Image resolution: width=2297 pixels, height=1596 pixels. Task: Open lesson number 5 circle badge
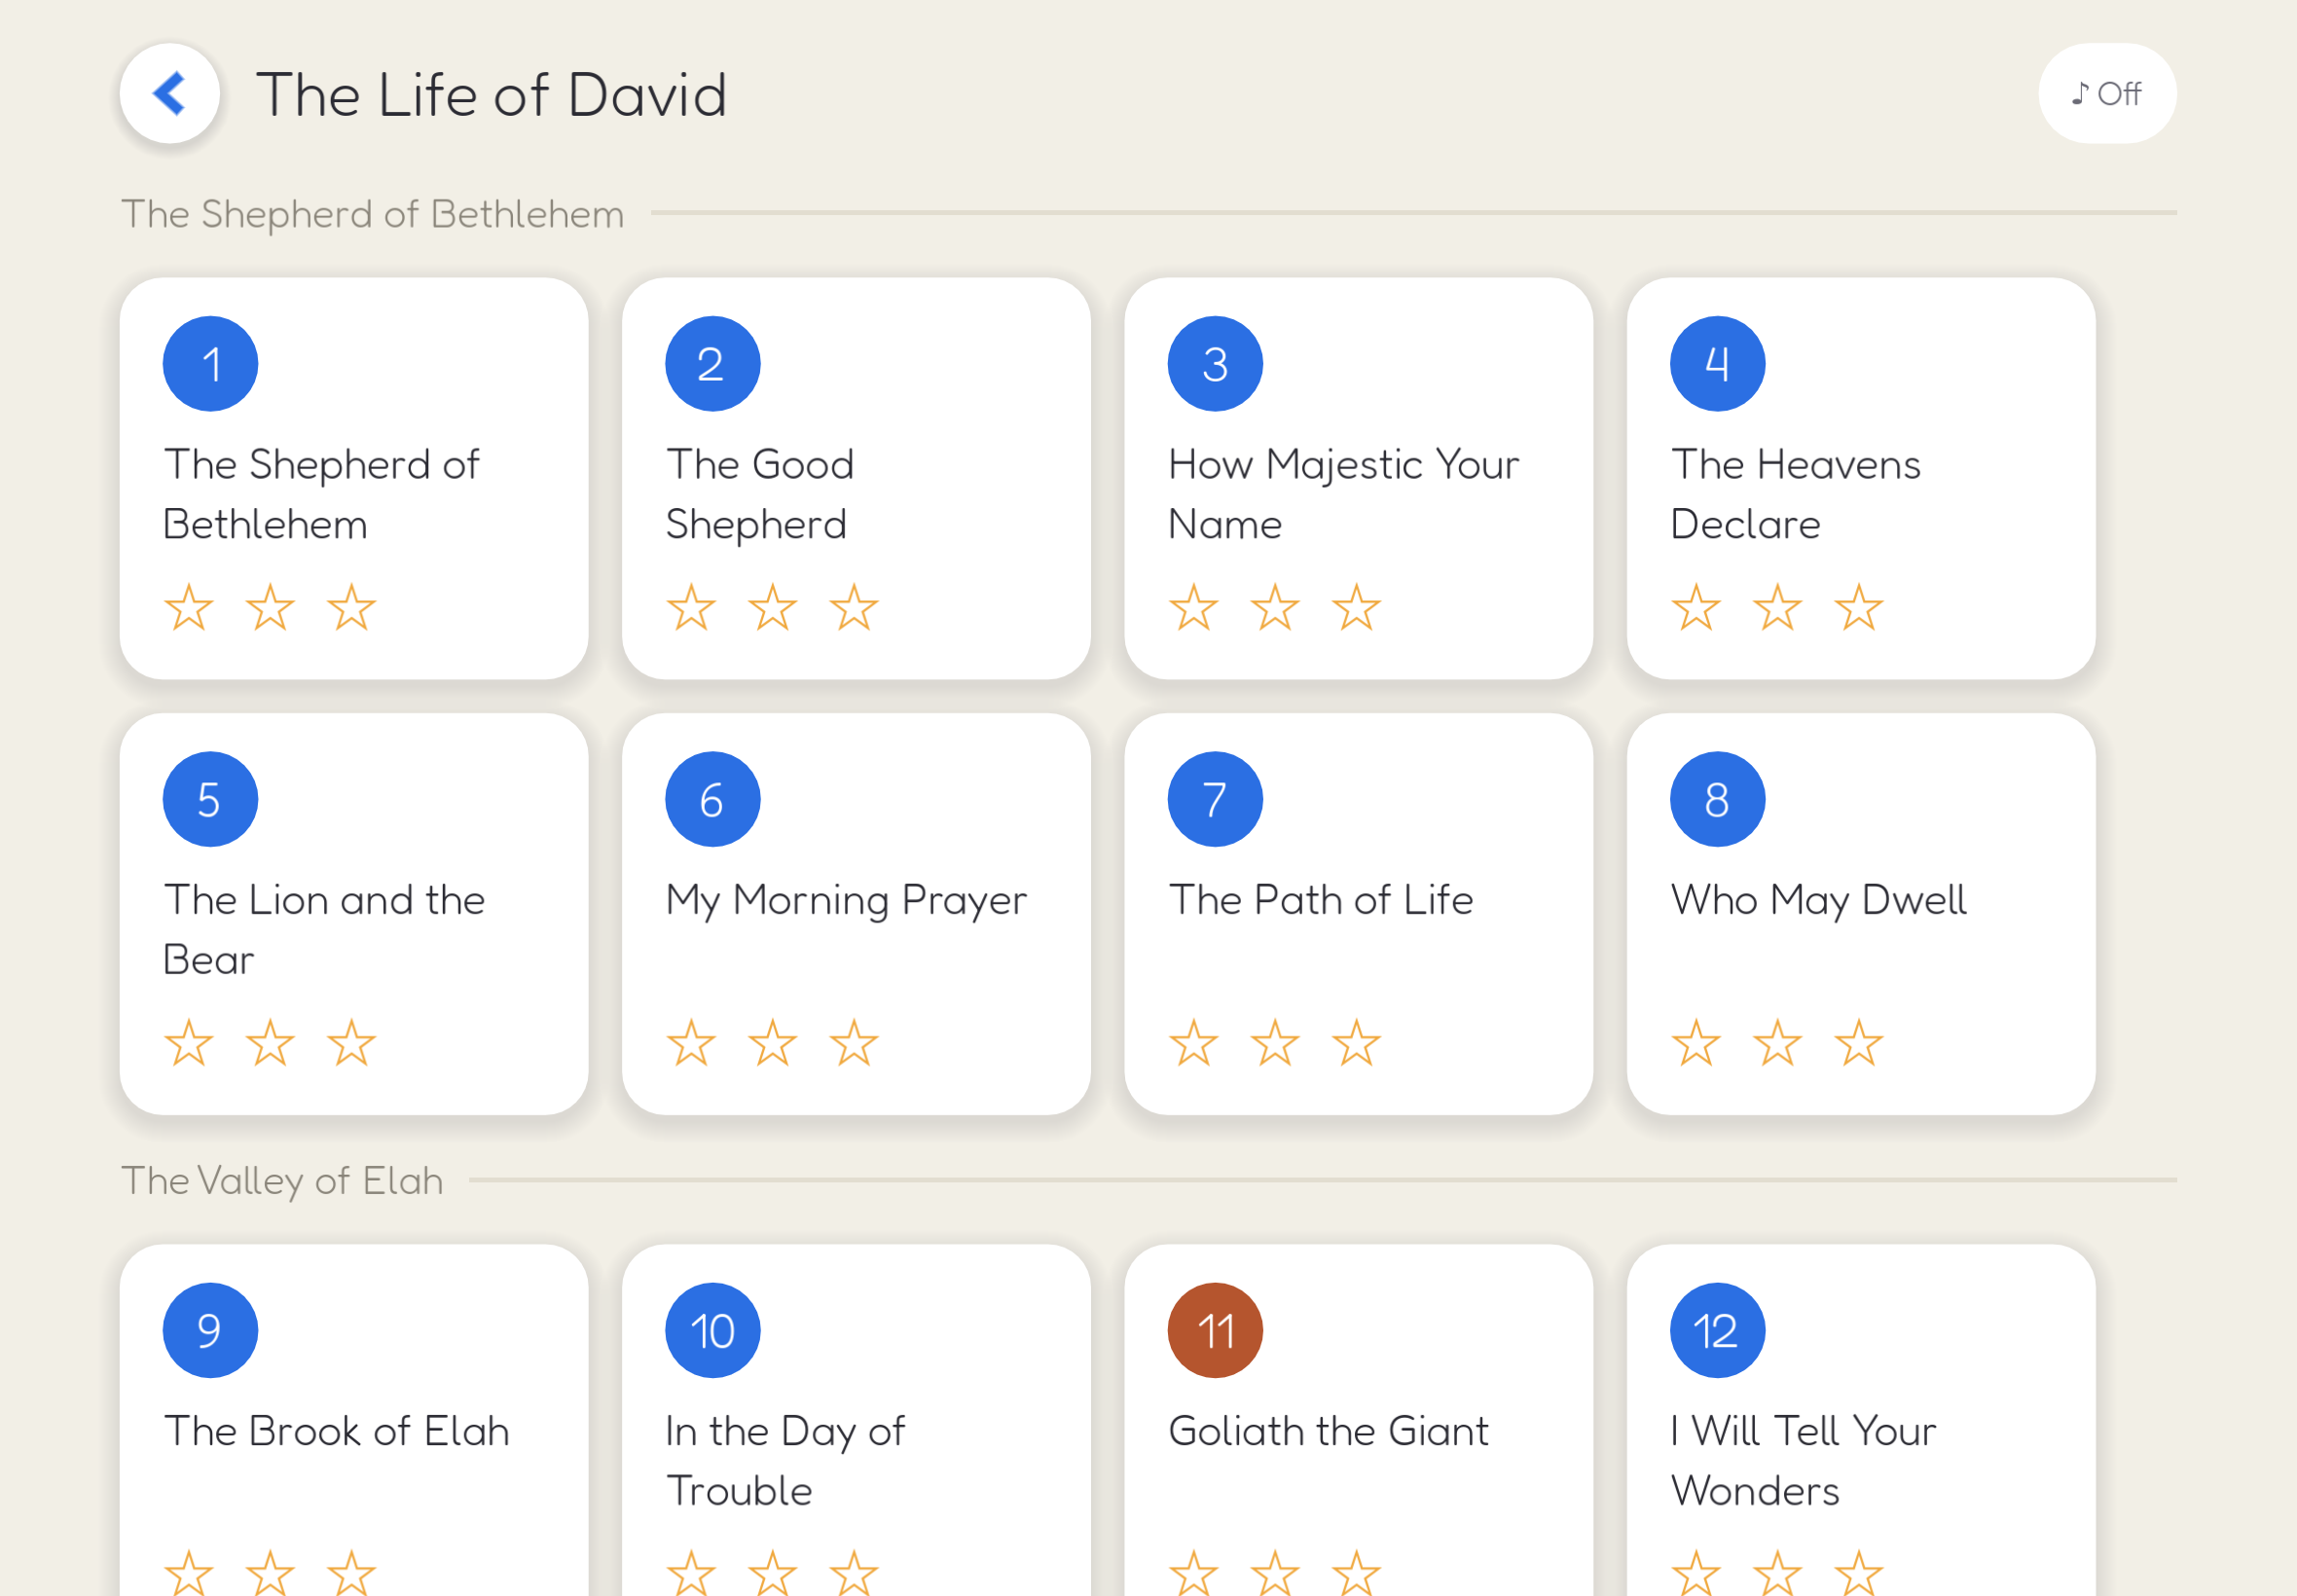pyautogui.click(x=211, y=799)
